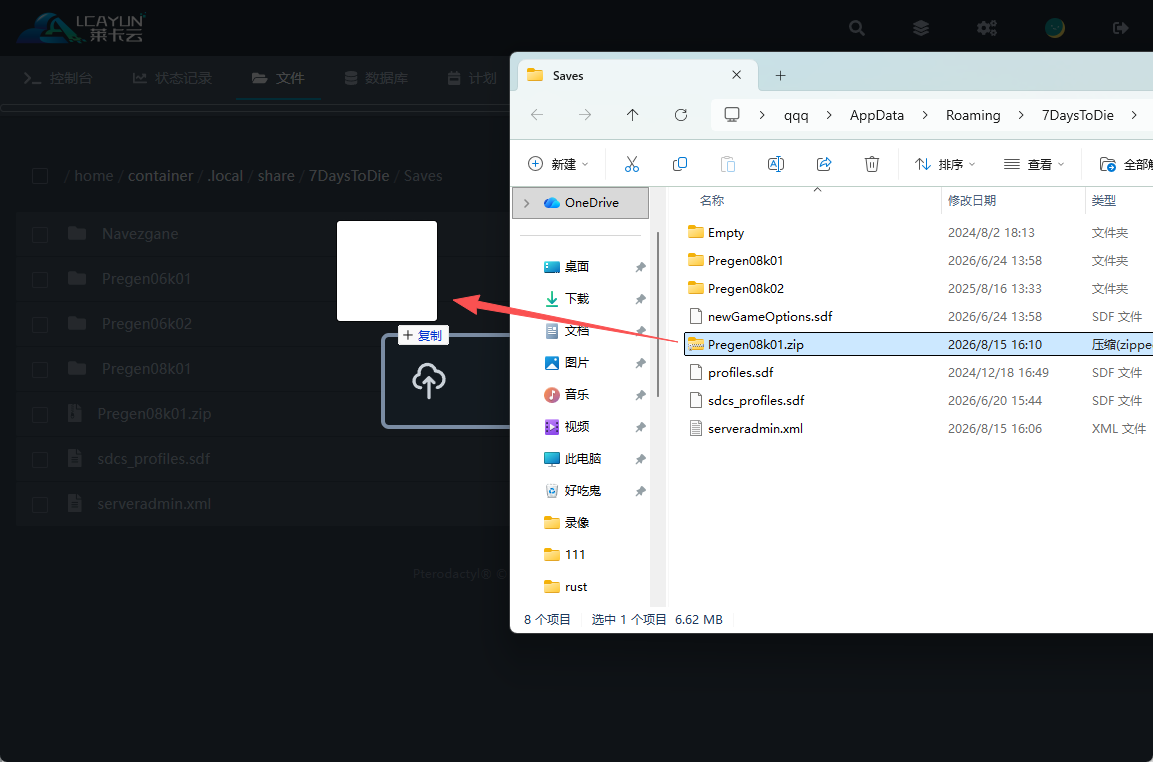Go up one folder level in Explorer
Image resolution: width=1153 pixels, height=762 pixels.
632,115
